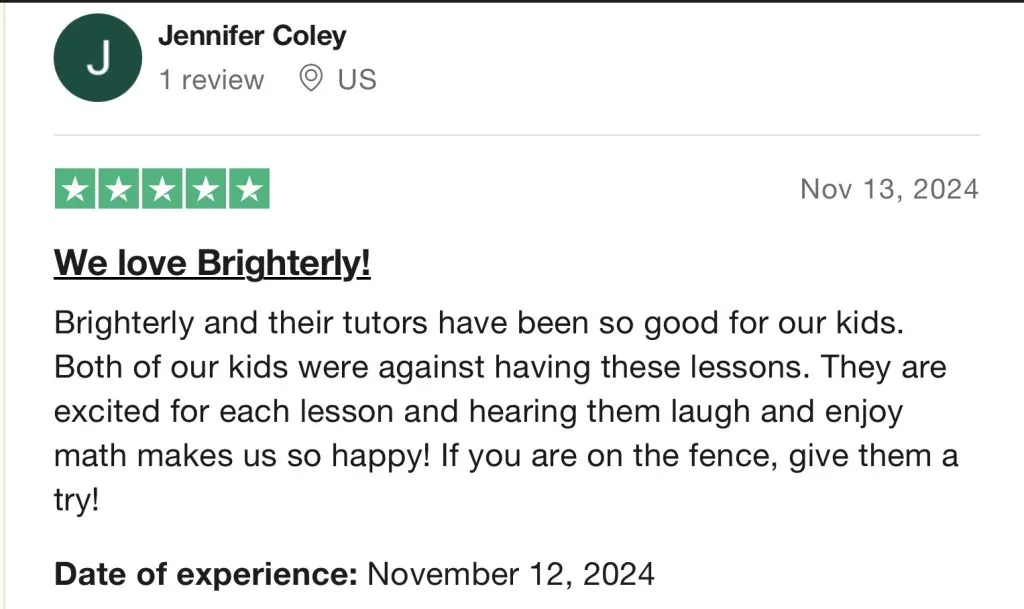
Task: Open the "We love Brighterly!" review title
Action: (212, 263)
